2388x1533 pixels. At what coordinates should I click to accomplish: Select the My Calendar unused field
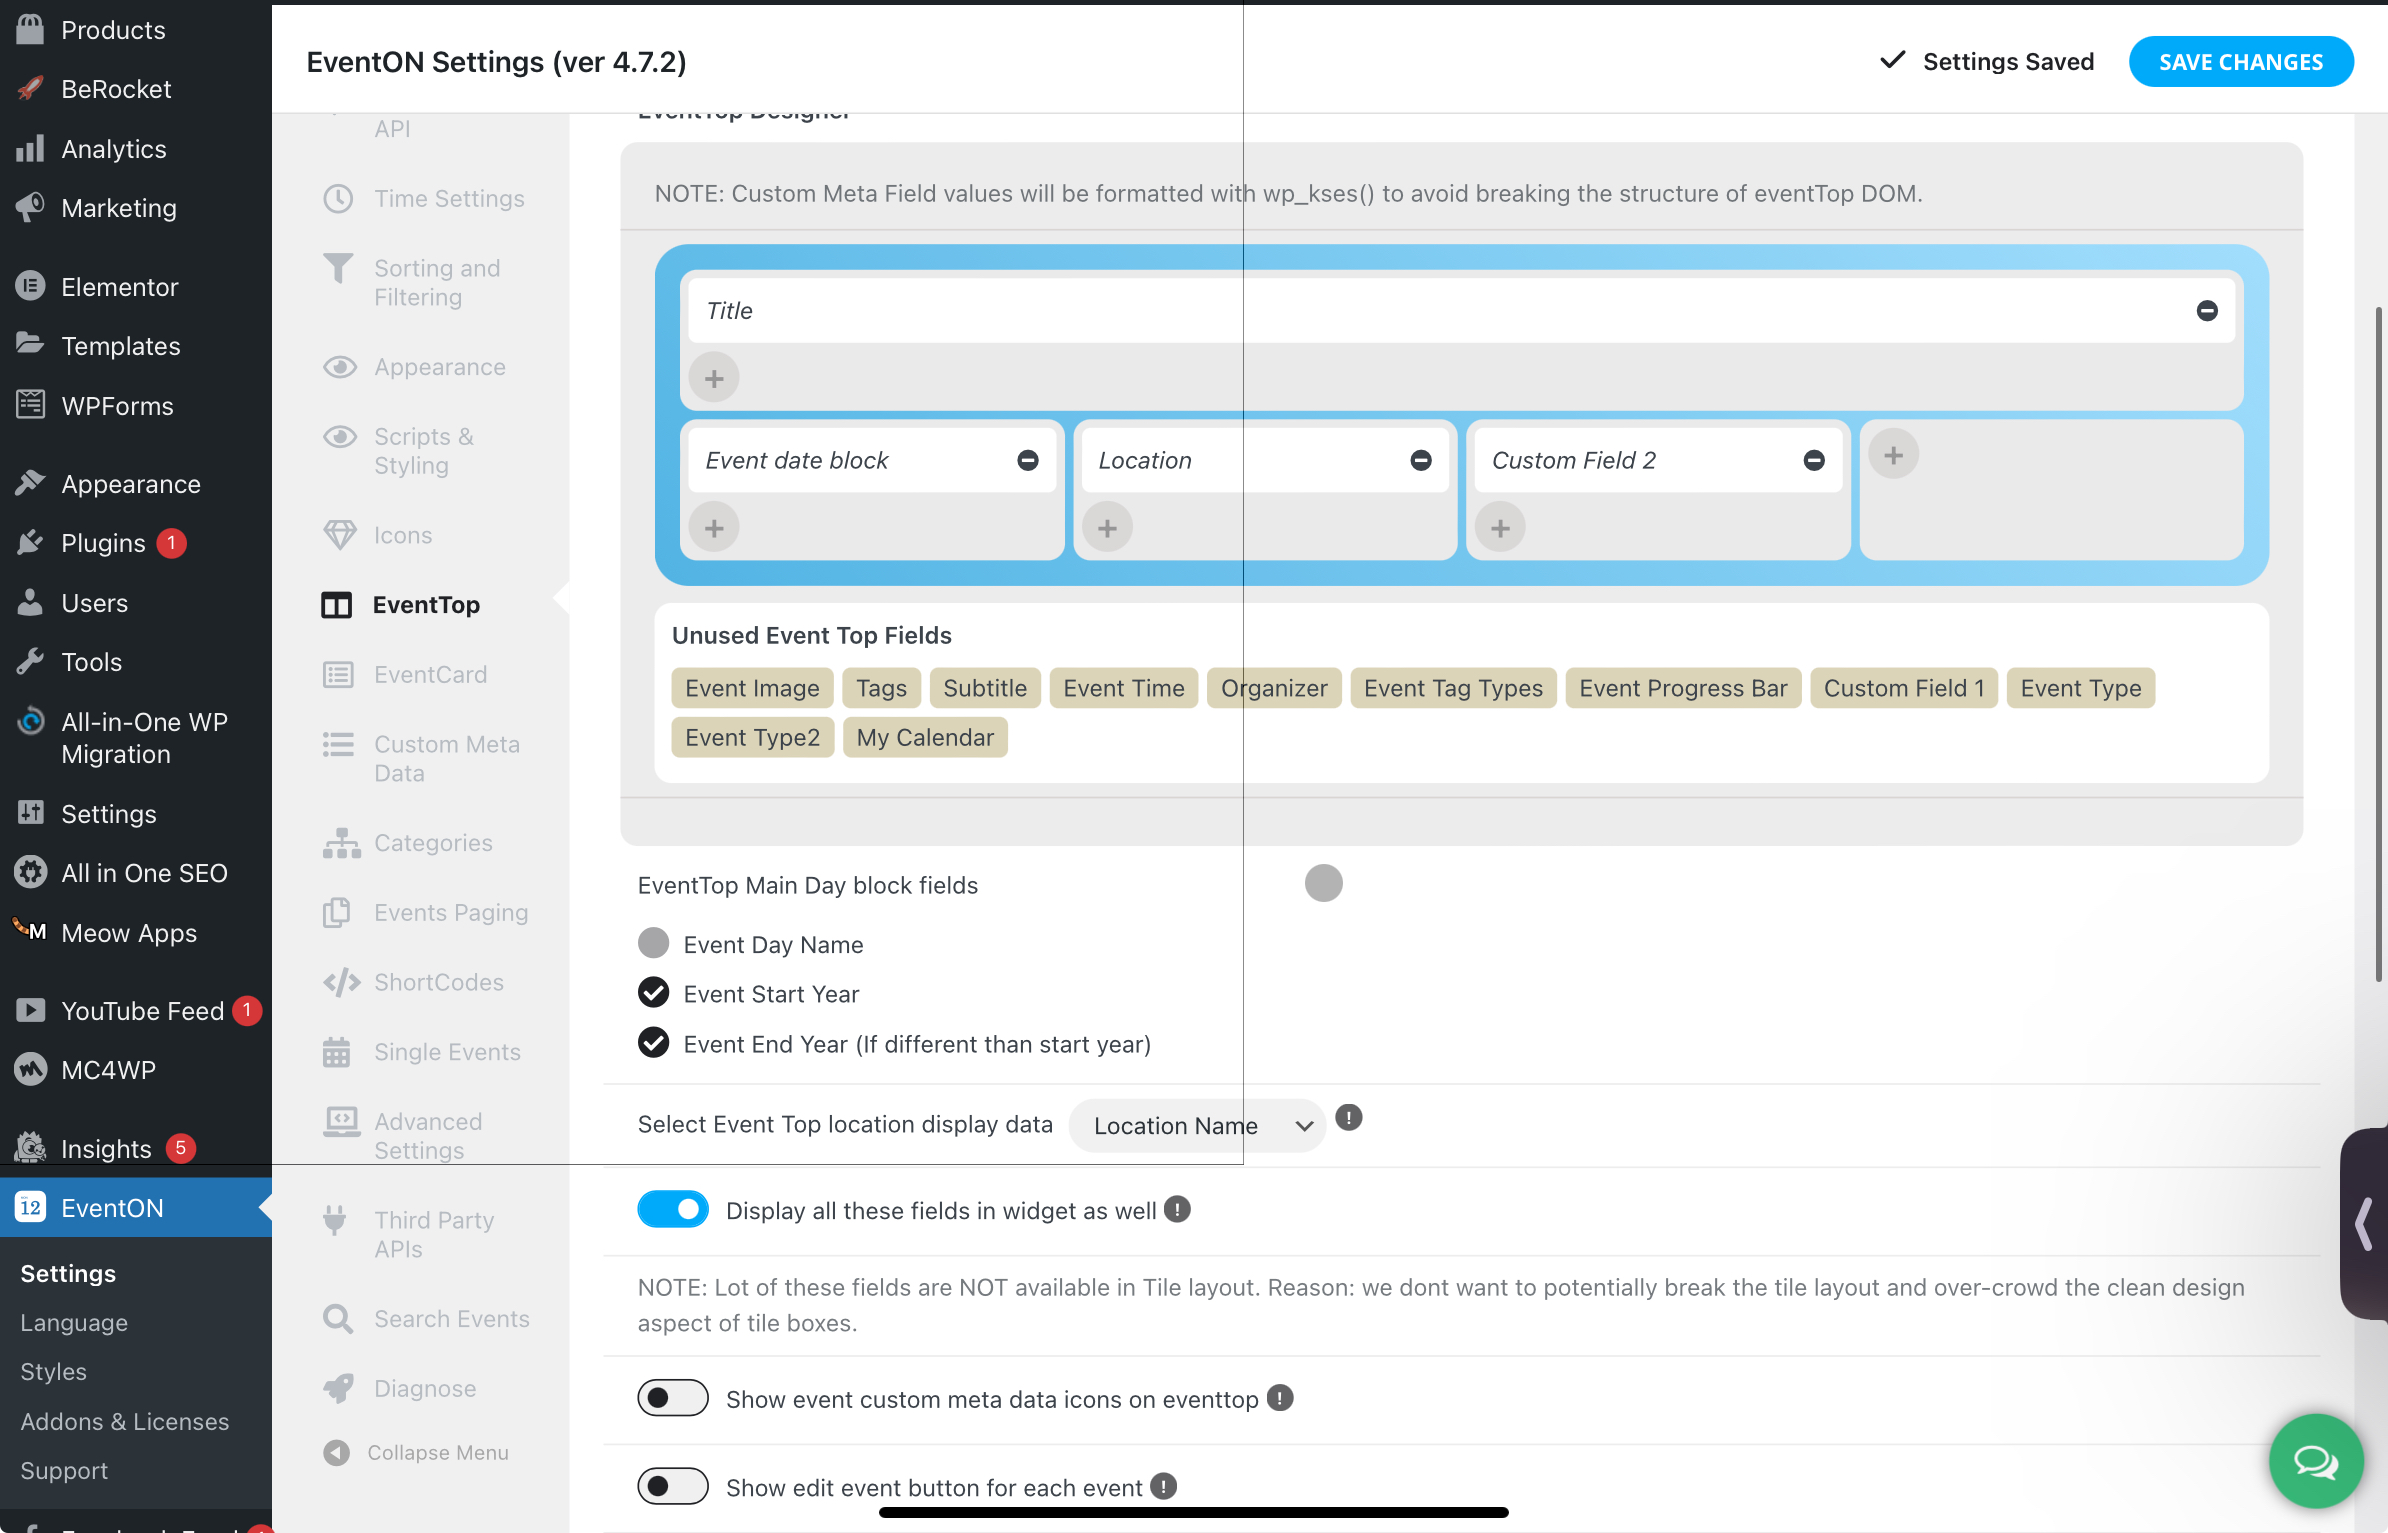tap(925, 737)
